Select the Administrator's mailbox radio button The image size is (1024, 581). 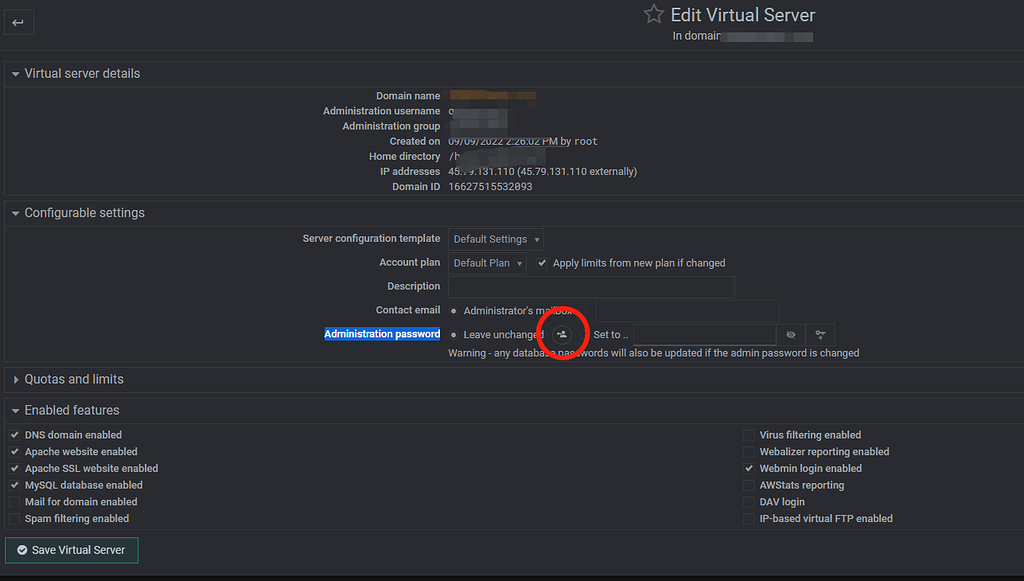454,309
